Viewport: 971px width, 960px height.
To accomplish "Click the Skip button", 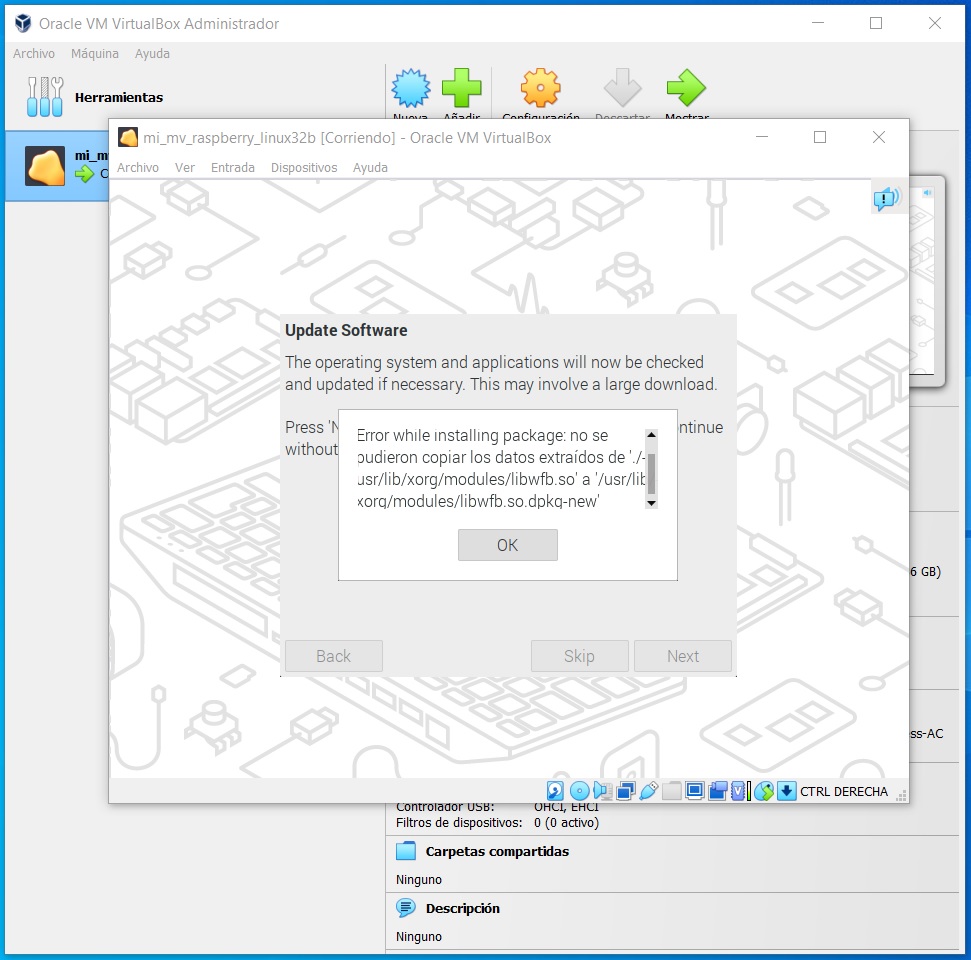I will pyautogui.click(x=580, y=656).
